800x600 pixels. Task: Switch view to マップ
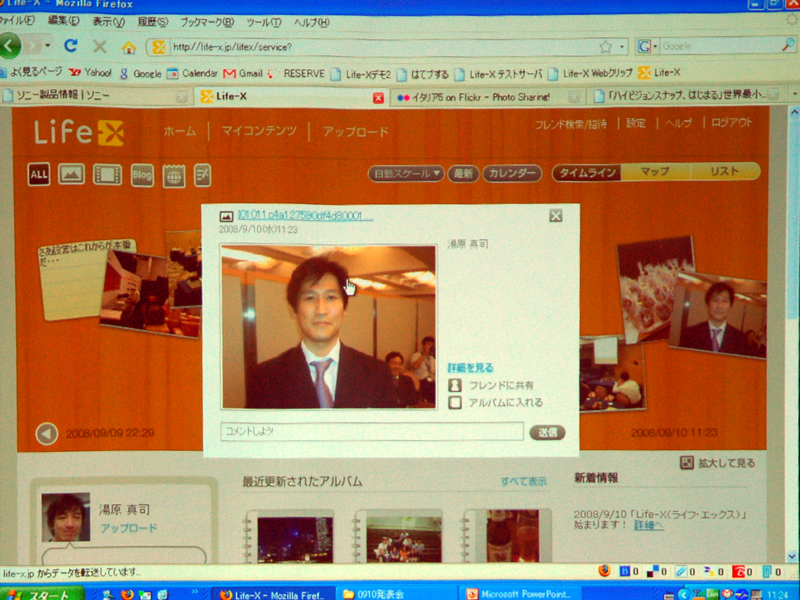click(655, 172)
